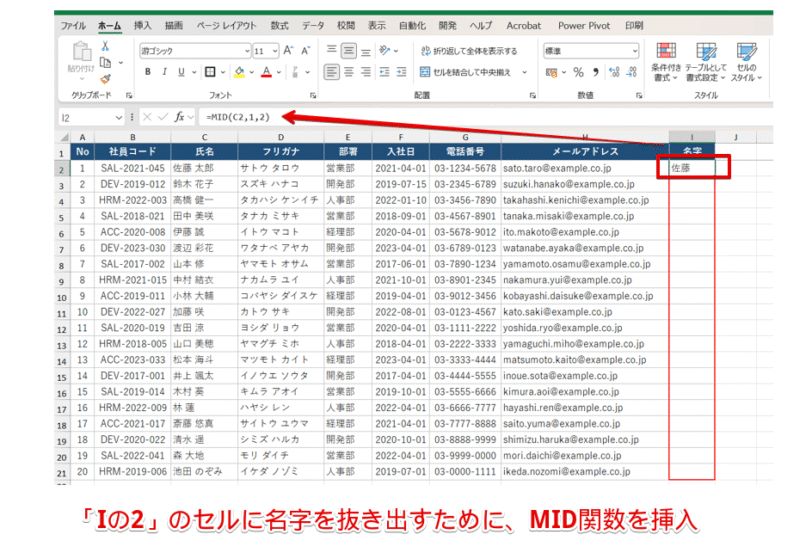Screen dimensions: 812x559
Task: Click the text orientation icon
Action: 384,50
